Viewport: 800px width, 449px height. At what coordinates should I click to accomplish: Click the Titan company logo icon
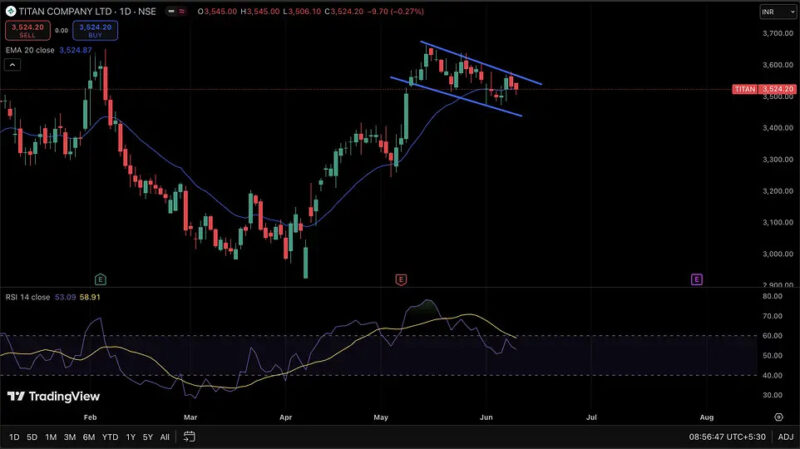(x=10, y=12)
